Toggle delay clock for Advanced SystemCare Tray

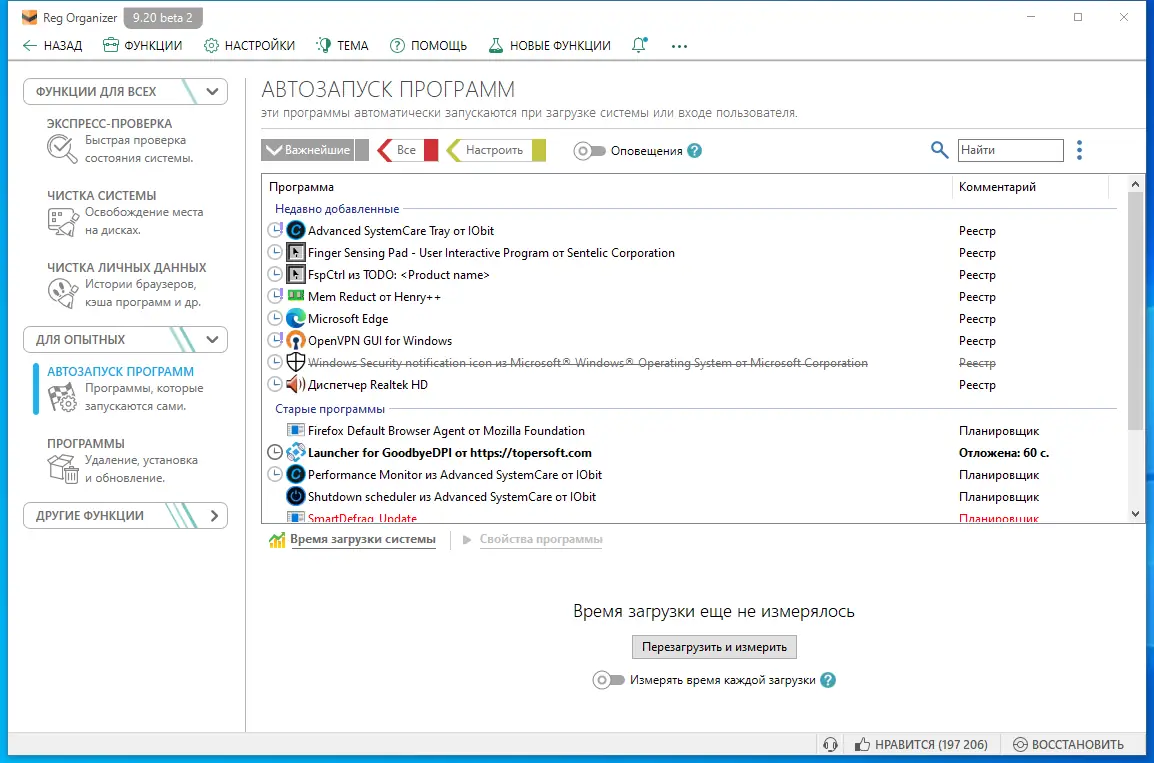coord(275,230)
